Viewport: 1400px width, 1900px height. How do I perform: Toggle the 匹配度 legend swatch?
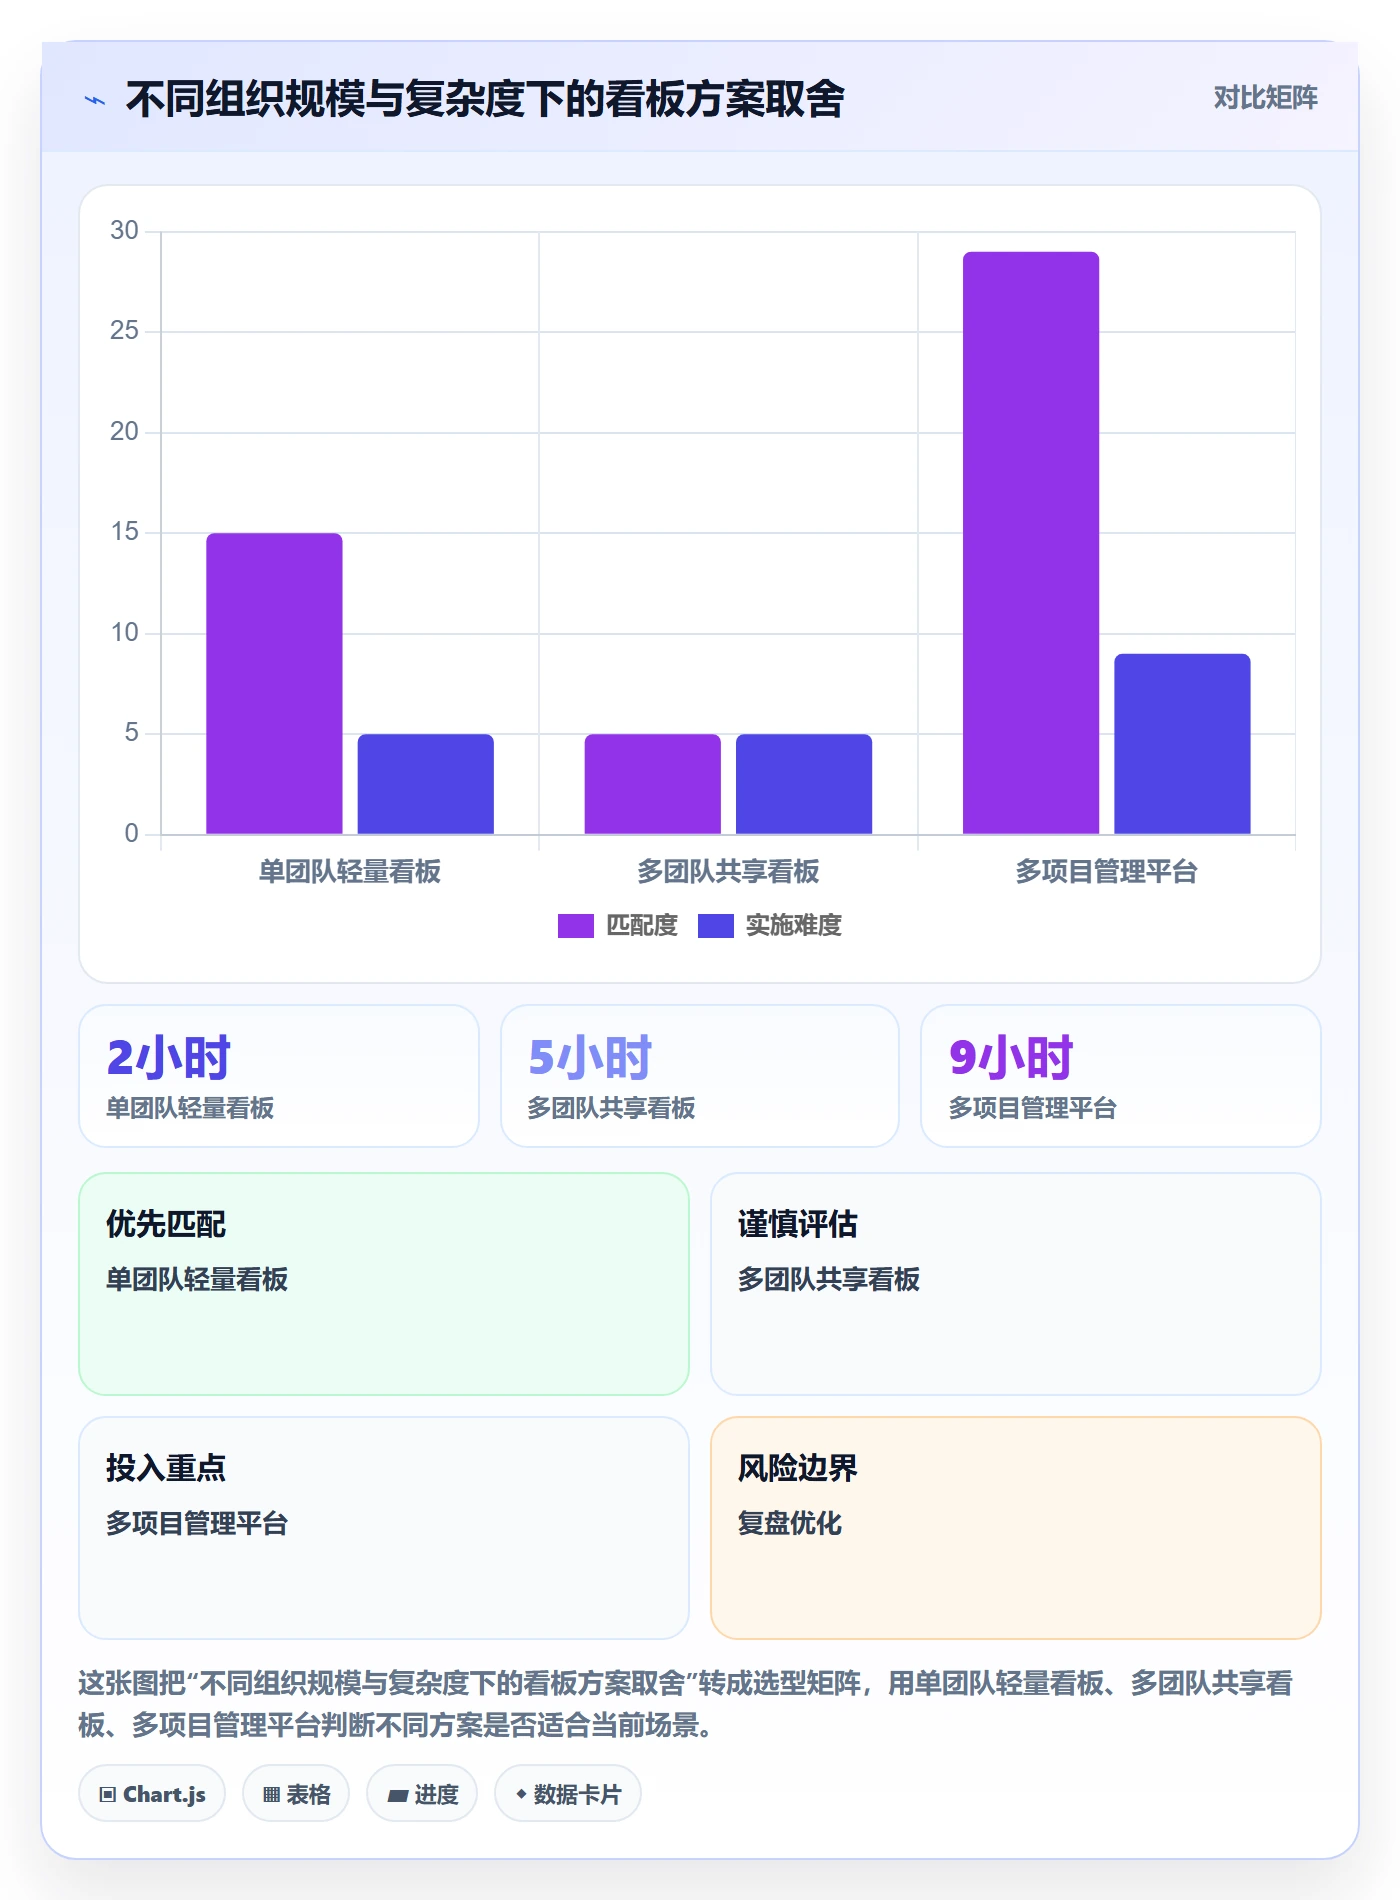[x=575, y=926]
